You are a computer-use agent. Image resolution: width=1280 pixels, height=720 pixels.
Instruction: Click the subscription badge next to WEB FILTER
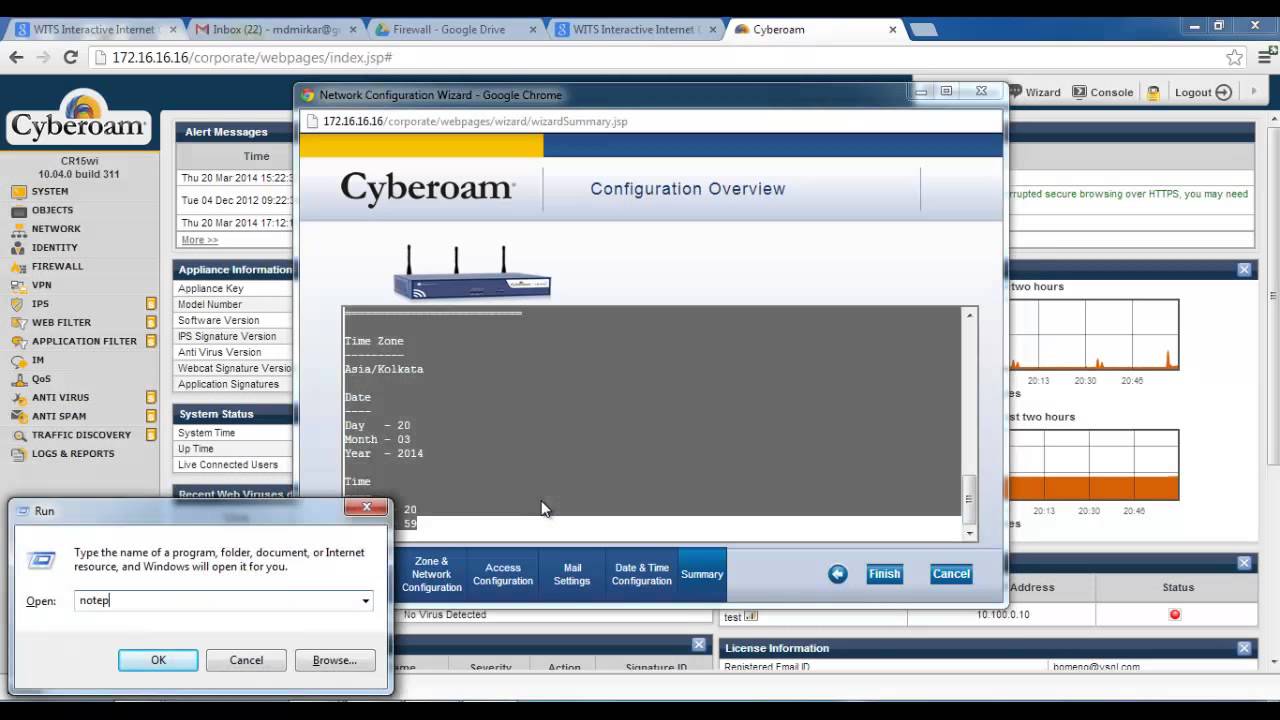coord(151,322)
